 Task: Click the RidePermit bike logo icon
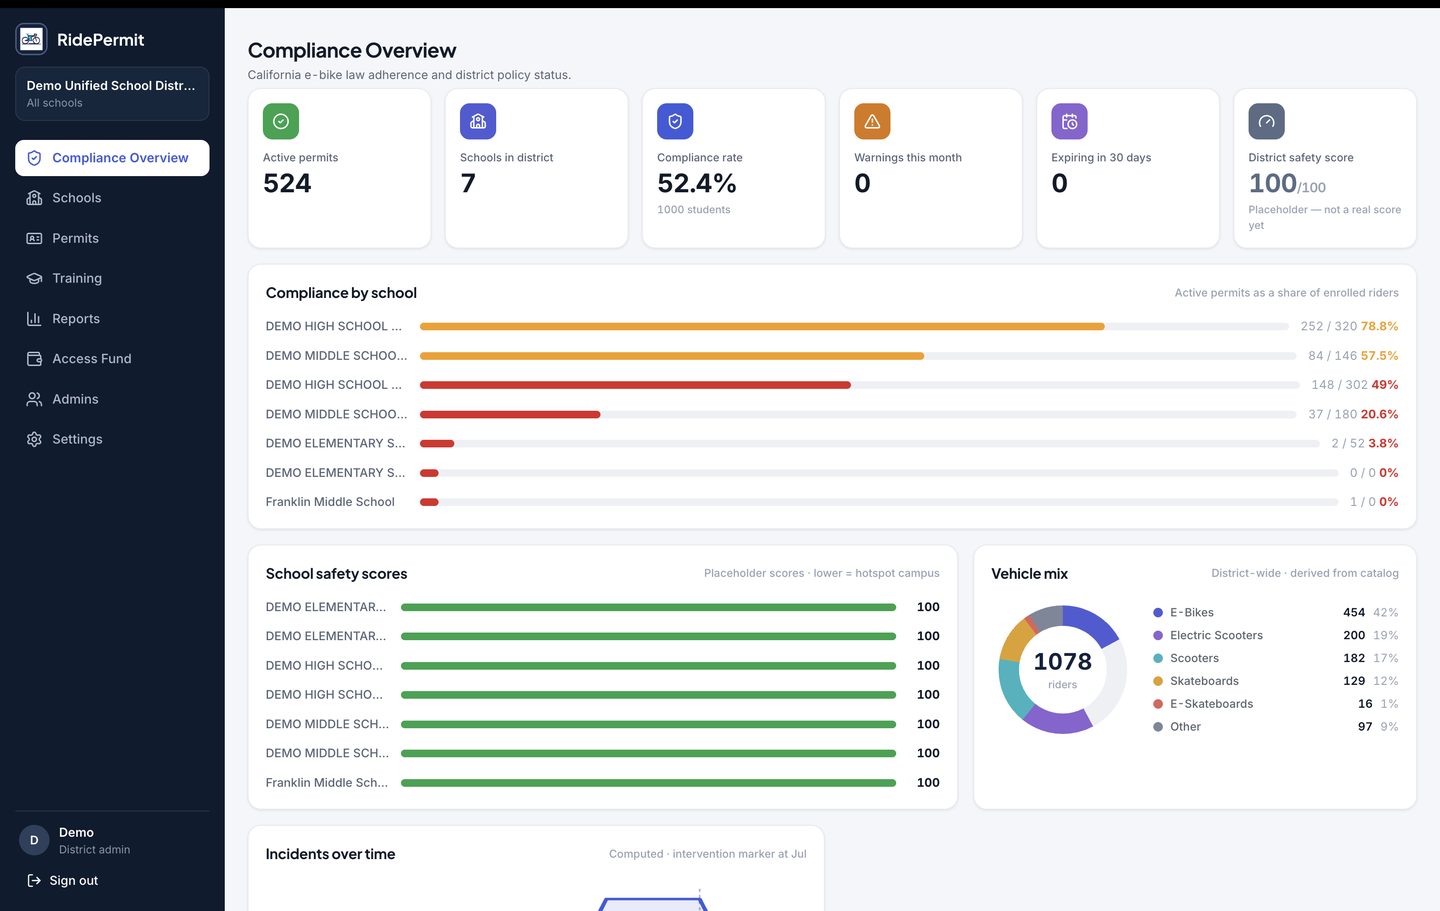pyautogui.click(x=32, y=39)
